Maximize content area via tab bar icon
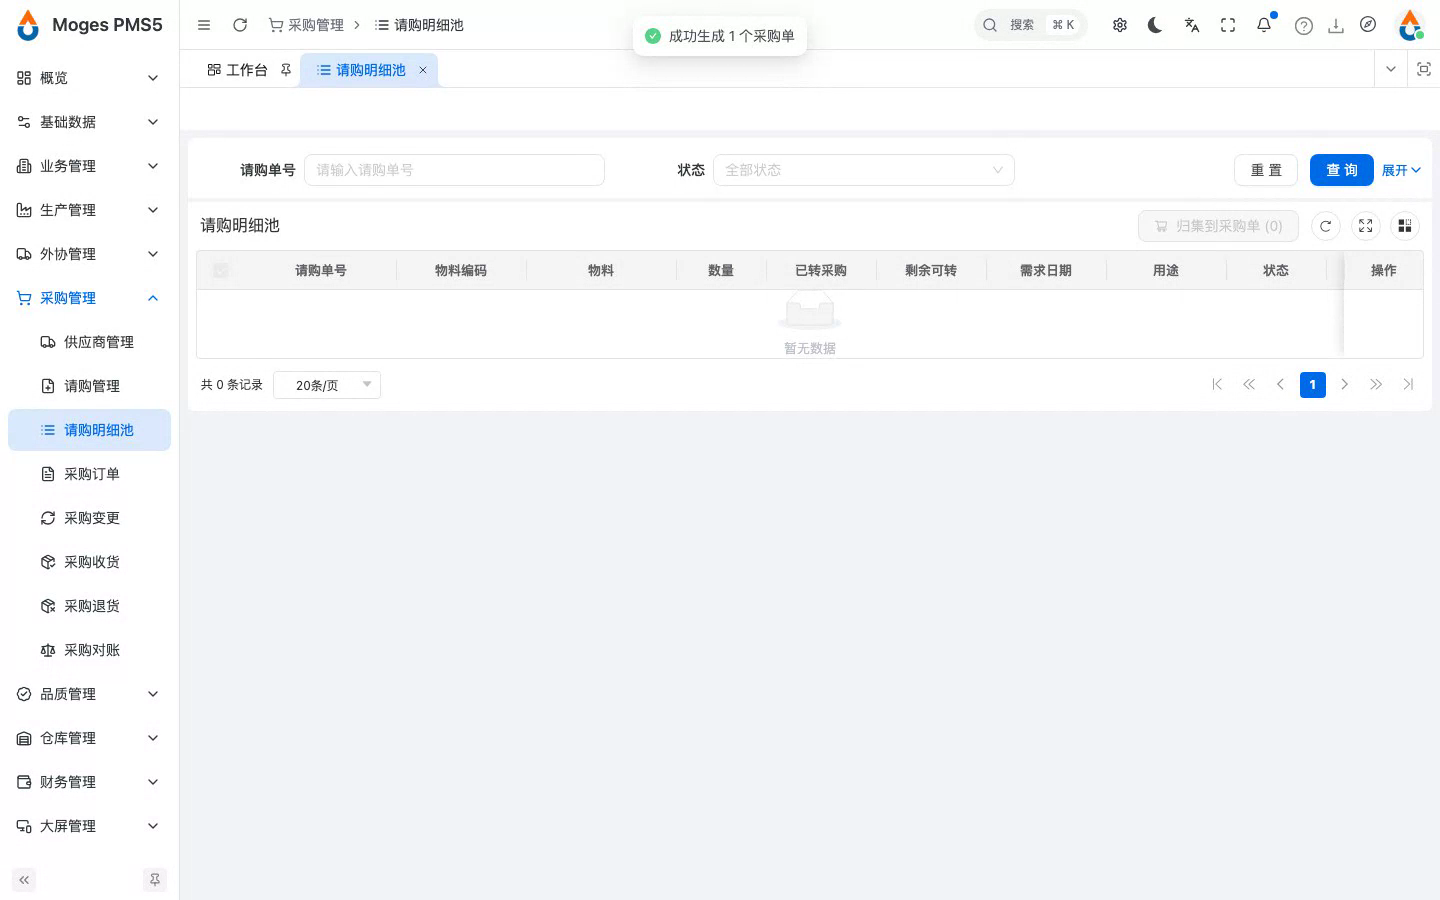Screen dimensions: 1440x900 [1424, 69]
